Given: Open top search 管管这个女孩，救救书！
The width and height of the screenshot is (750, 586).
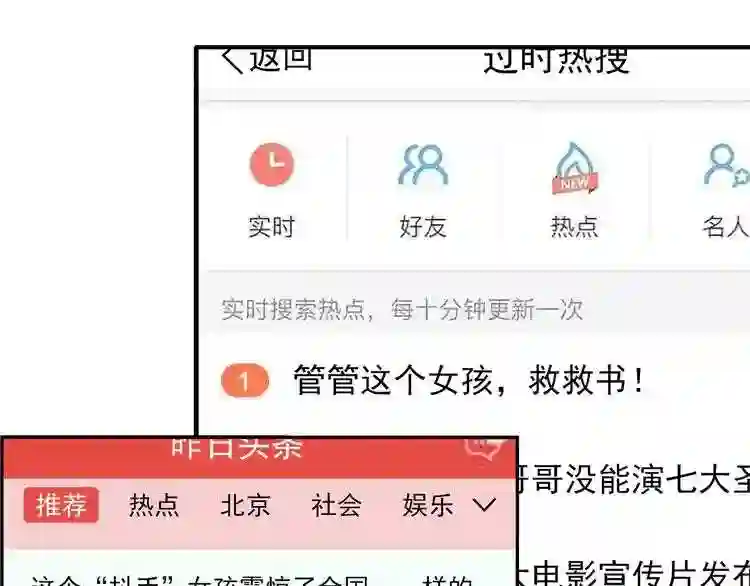Looking at the screenshot, I should pyautogui.click(x=469, y=381).
